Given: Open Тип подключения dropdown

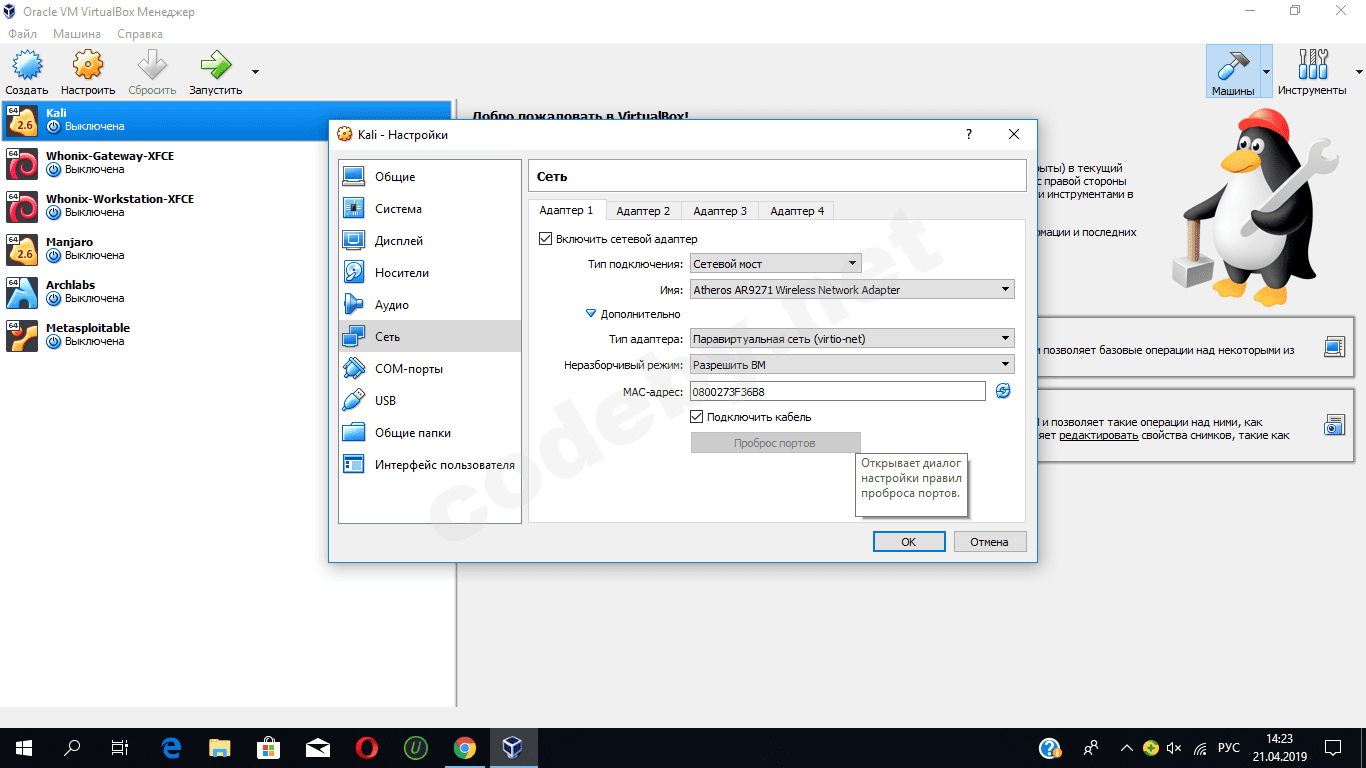Looking at the screenshot, I should 776,264.
